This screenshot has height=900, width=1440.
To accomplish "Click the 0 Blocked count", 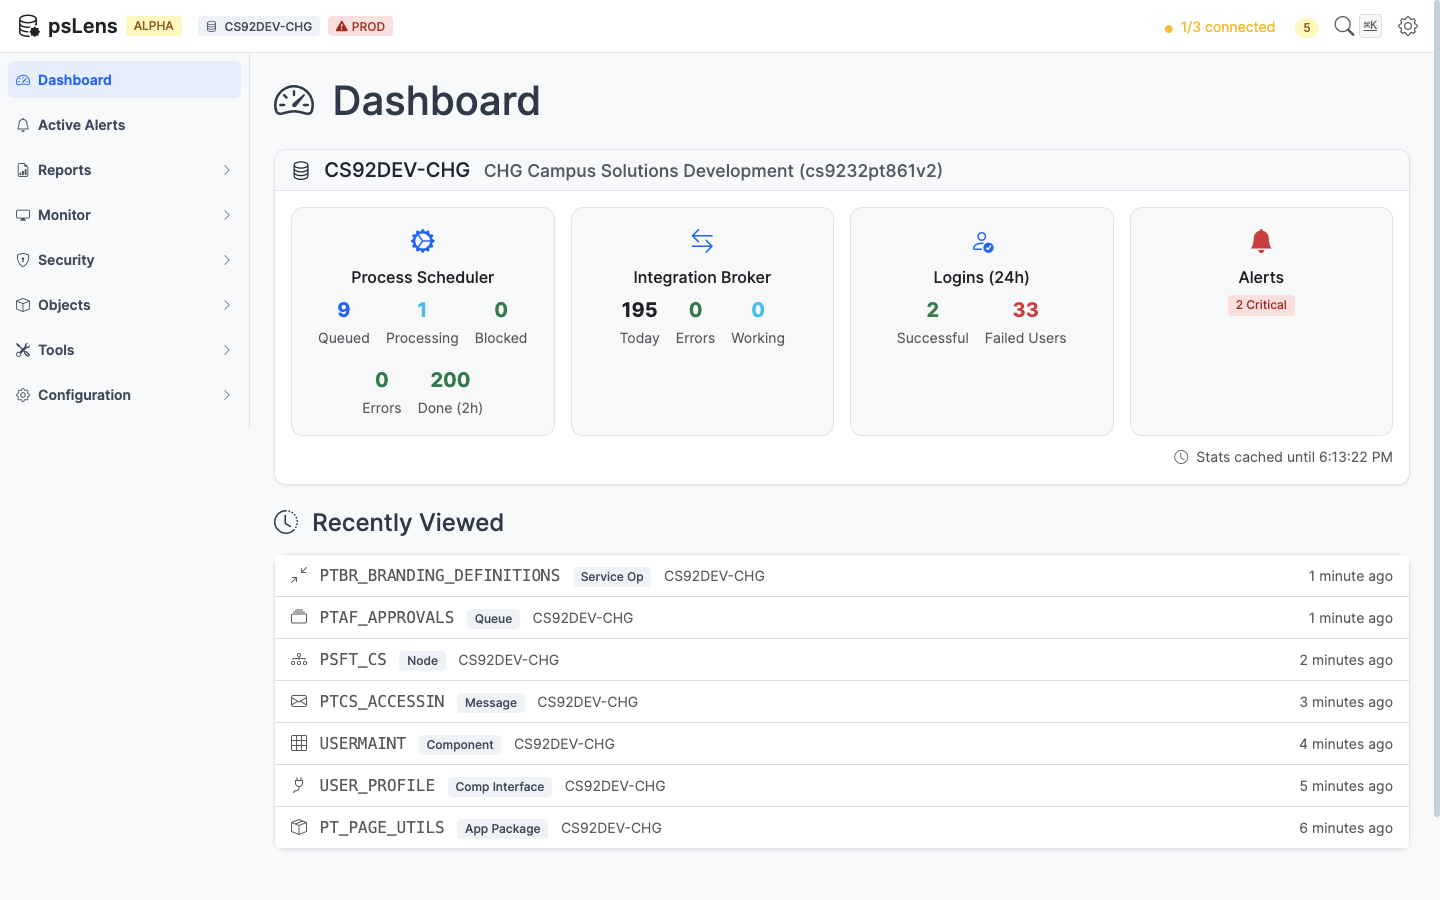I will tap(501, 323).
